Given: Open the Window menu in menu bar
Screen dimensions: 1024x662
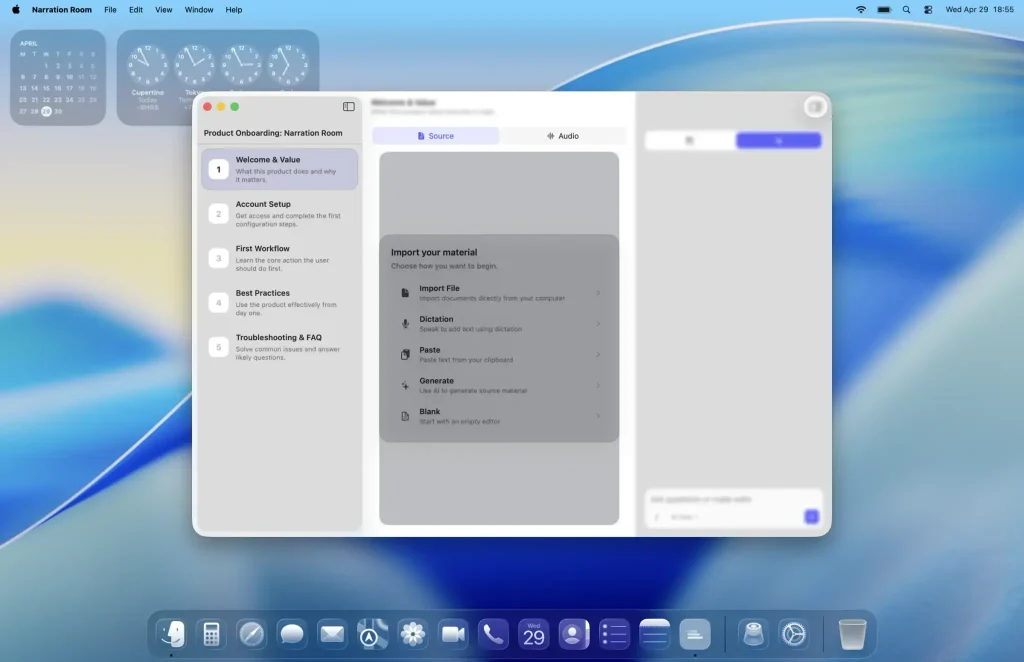Looking at the screenshot, I should [x=199, y=10].
